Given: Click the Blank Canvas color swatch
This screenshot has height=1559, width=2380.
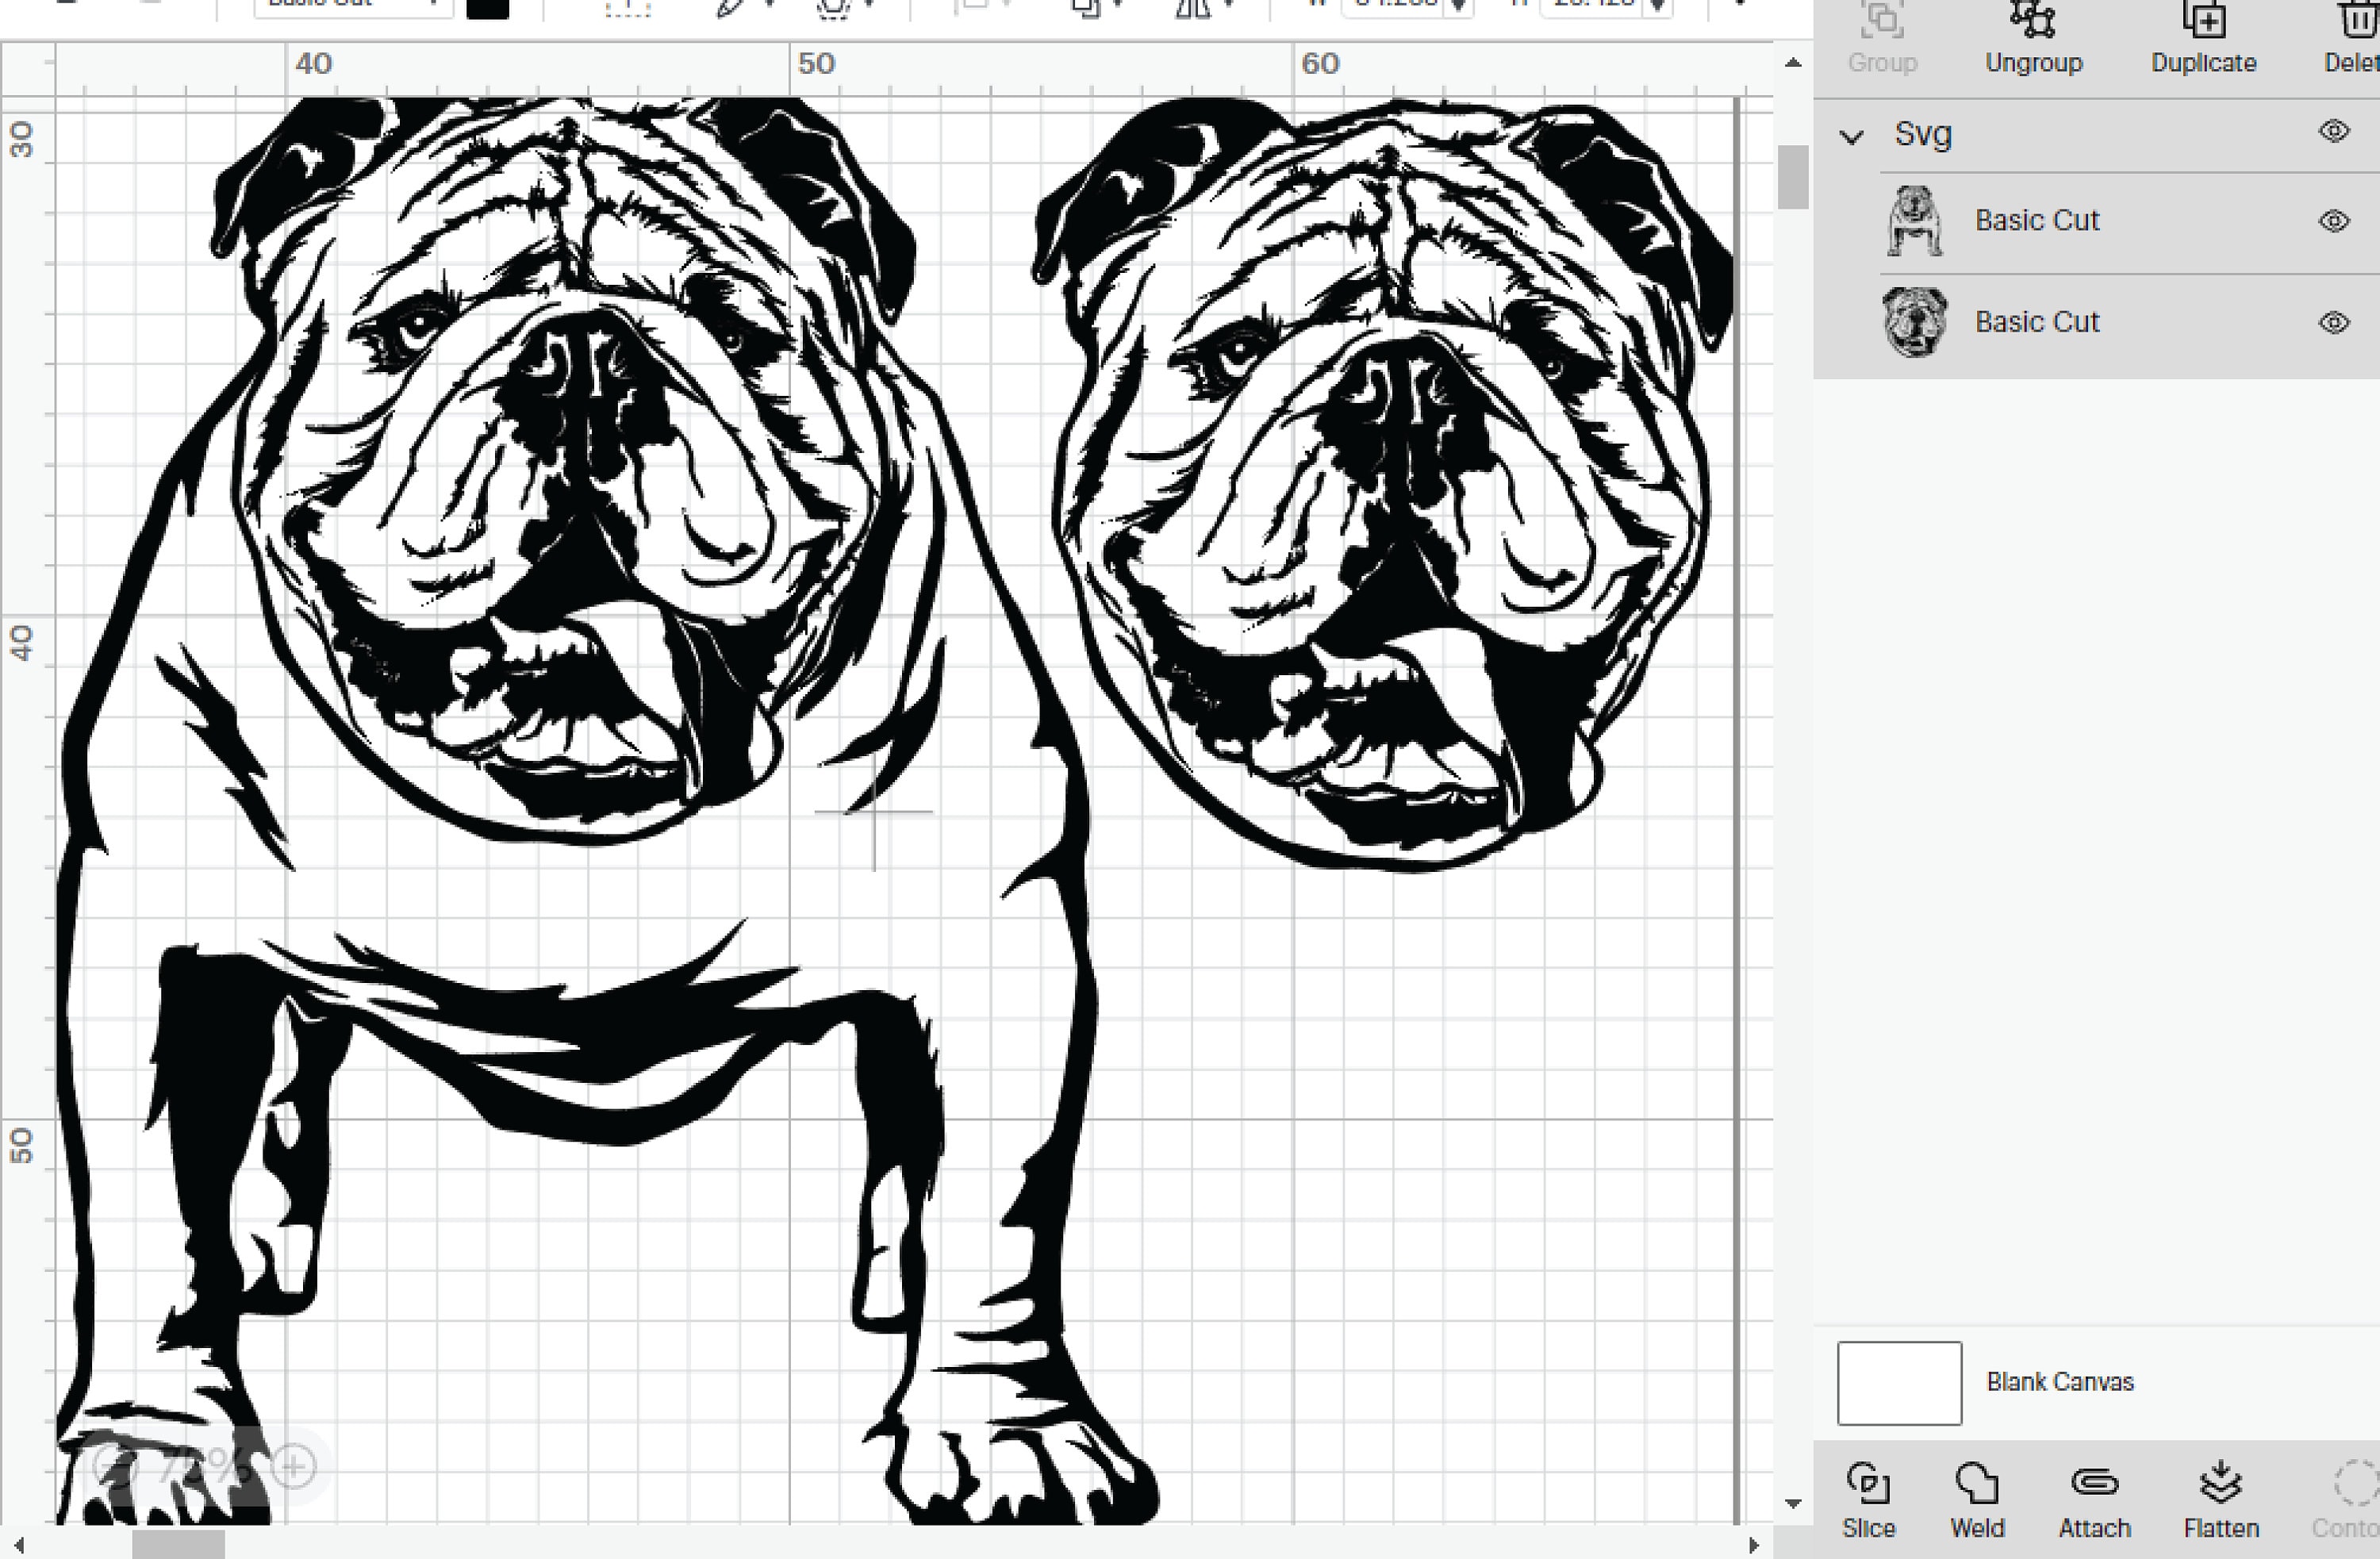Looking at the screenshot, I should coord(1899,1383).
